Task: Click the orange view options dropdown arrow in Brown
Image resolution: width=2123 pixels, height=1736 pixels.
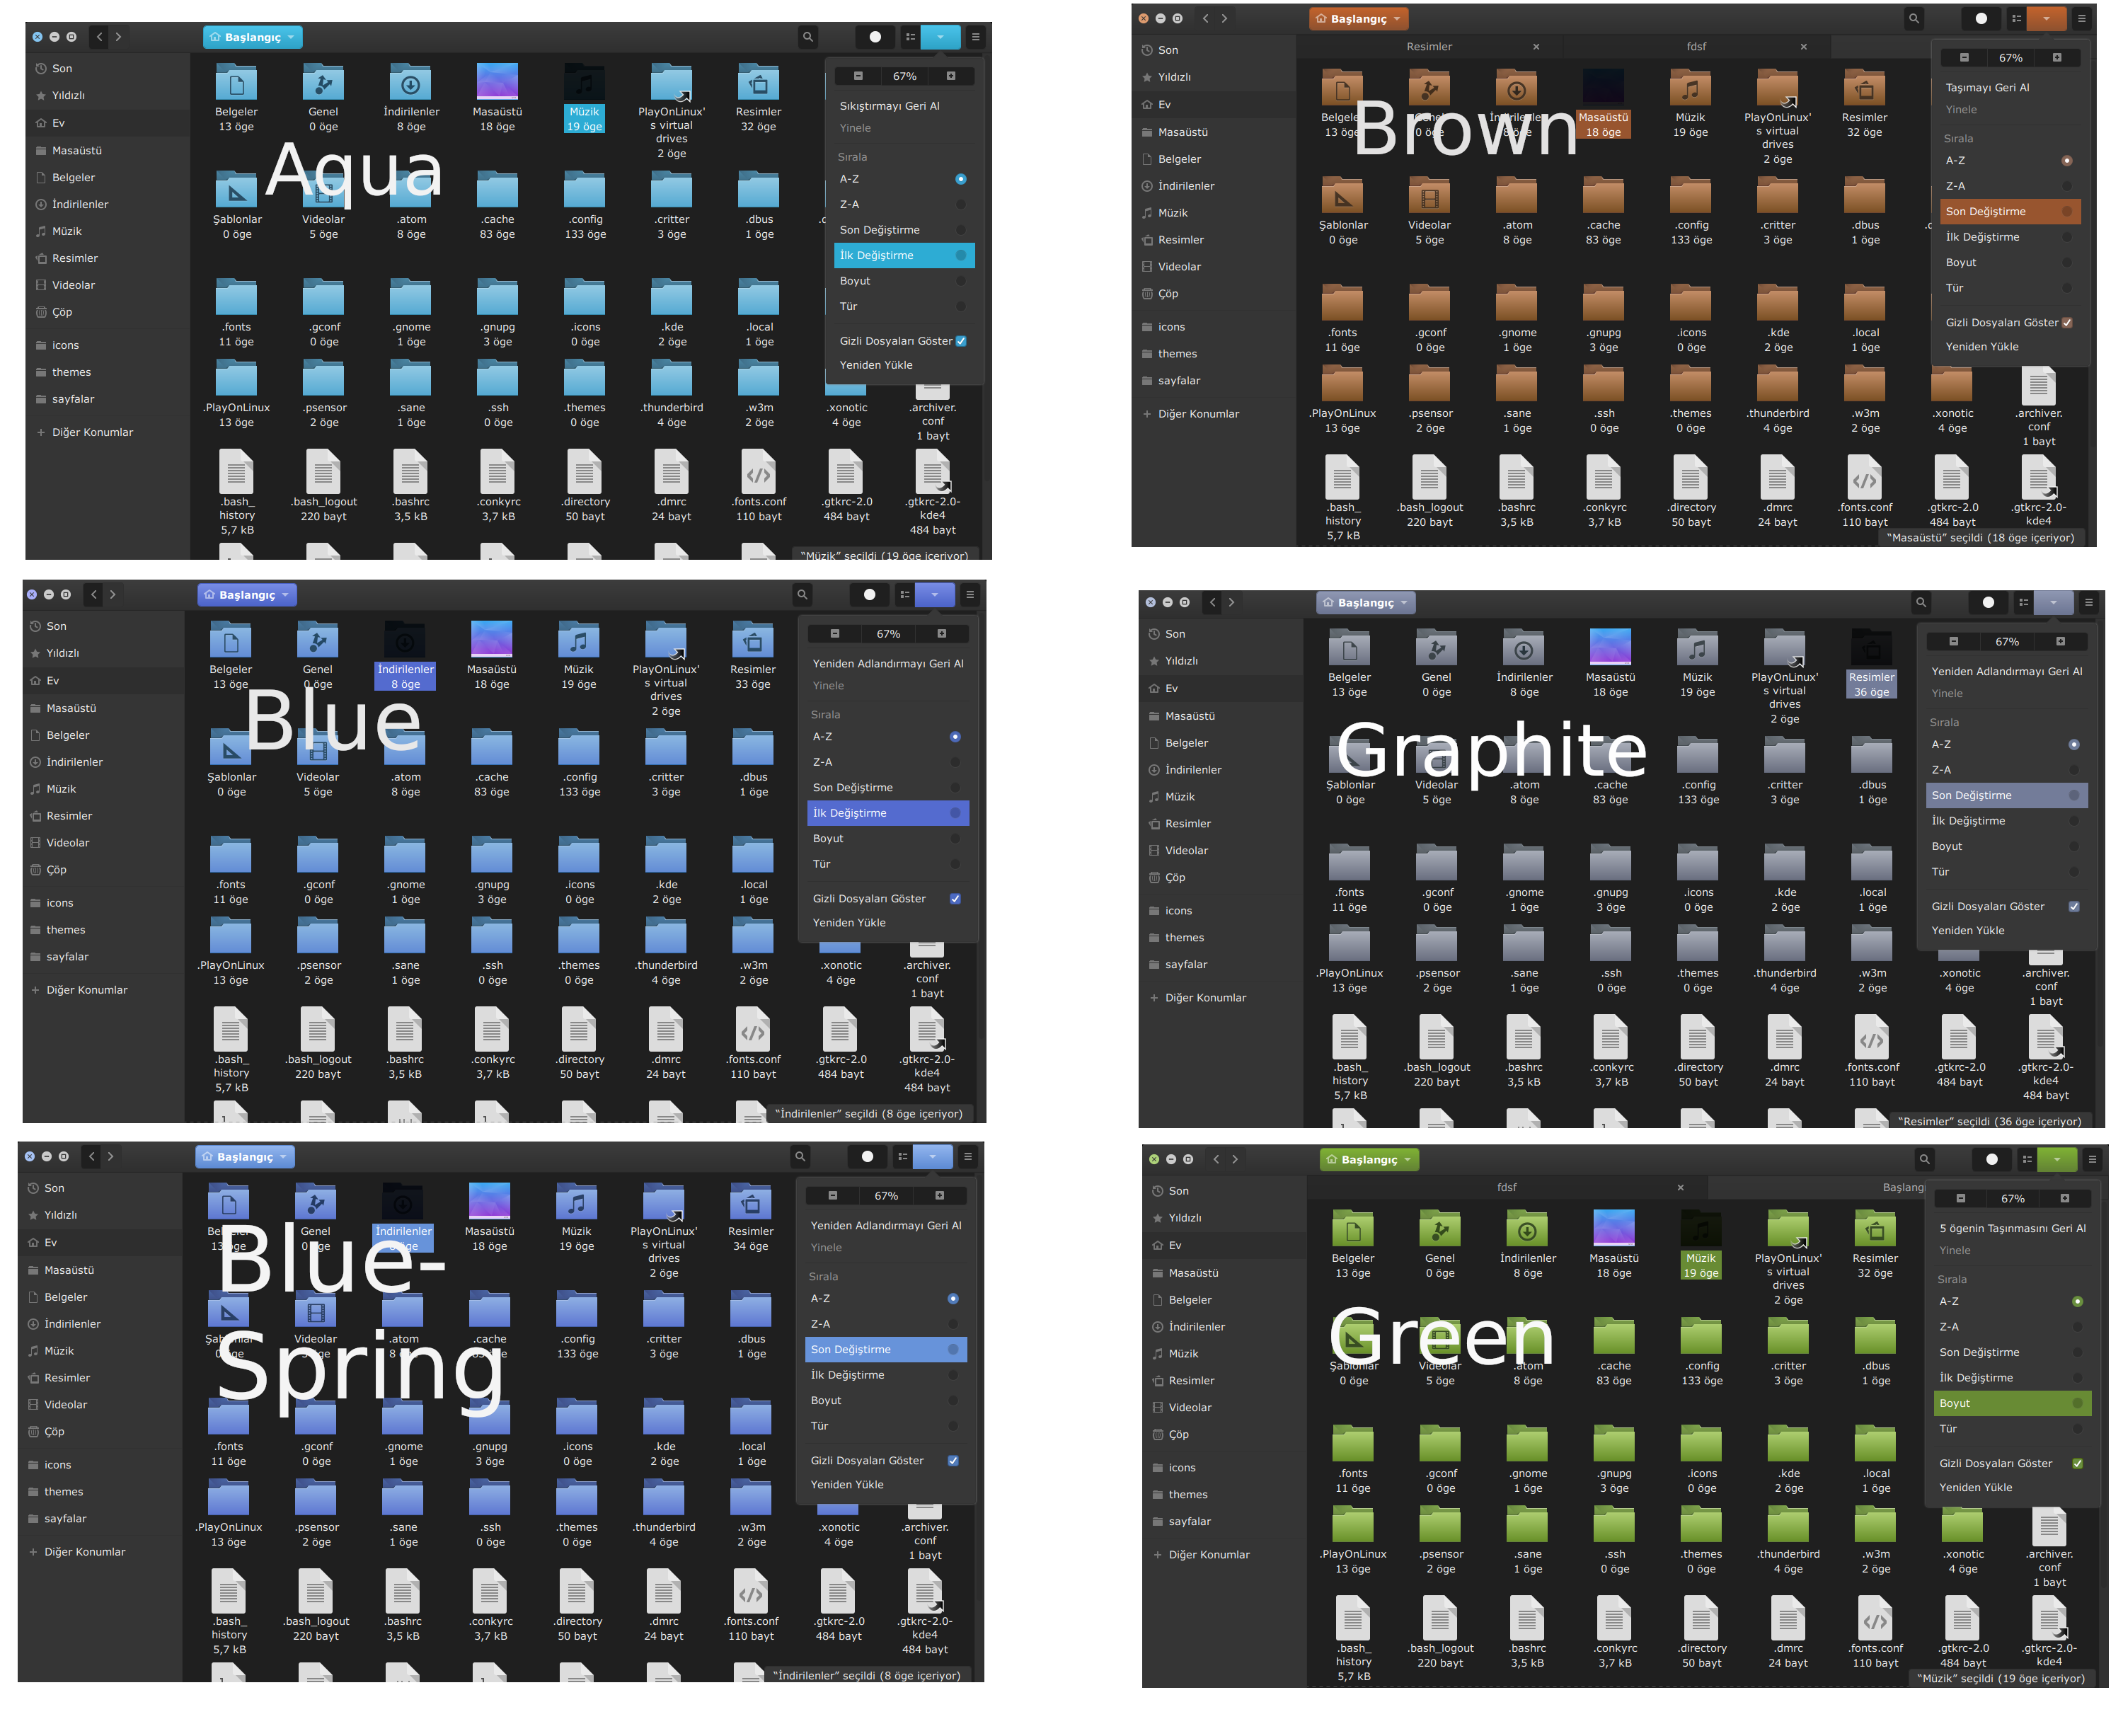Action: [x=2046, y=18]
